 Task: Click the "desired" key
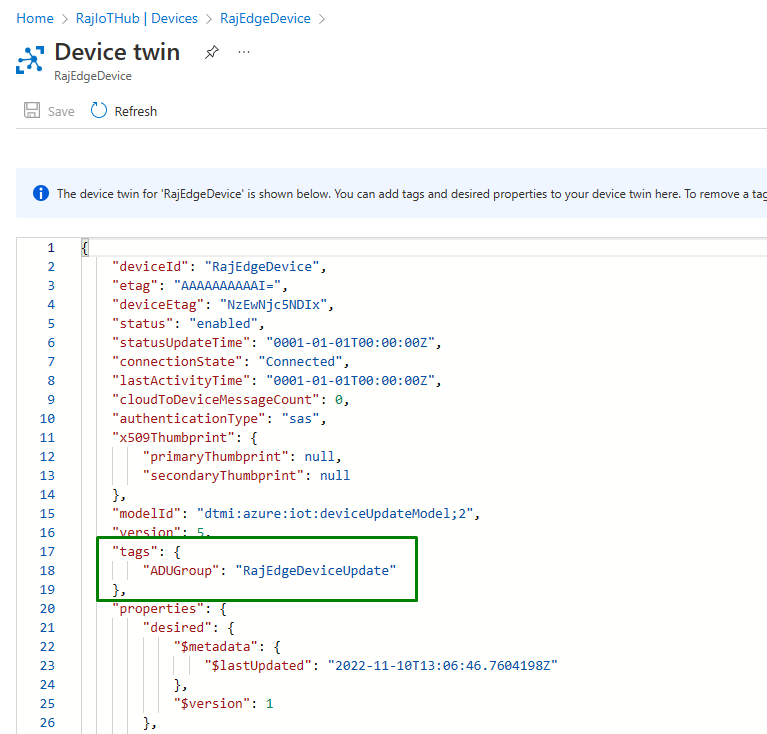coord(177,628)
